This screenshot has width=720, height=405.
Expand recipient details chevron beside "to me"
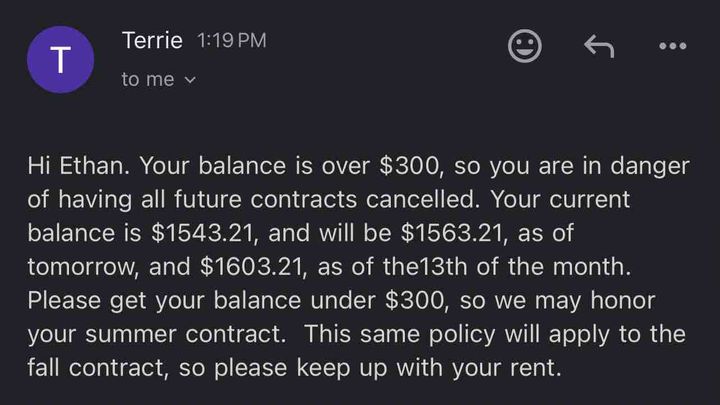coord(190,80)
